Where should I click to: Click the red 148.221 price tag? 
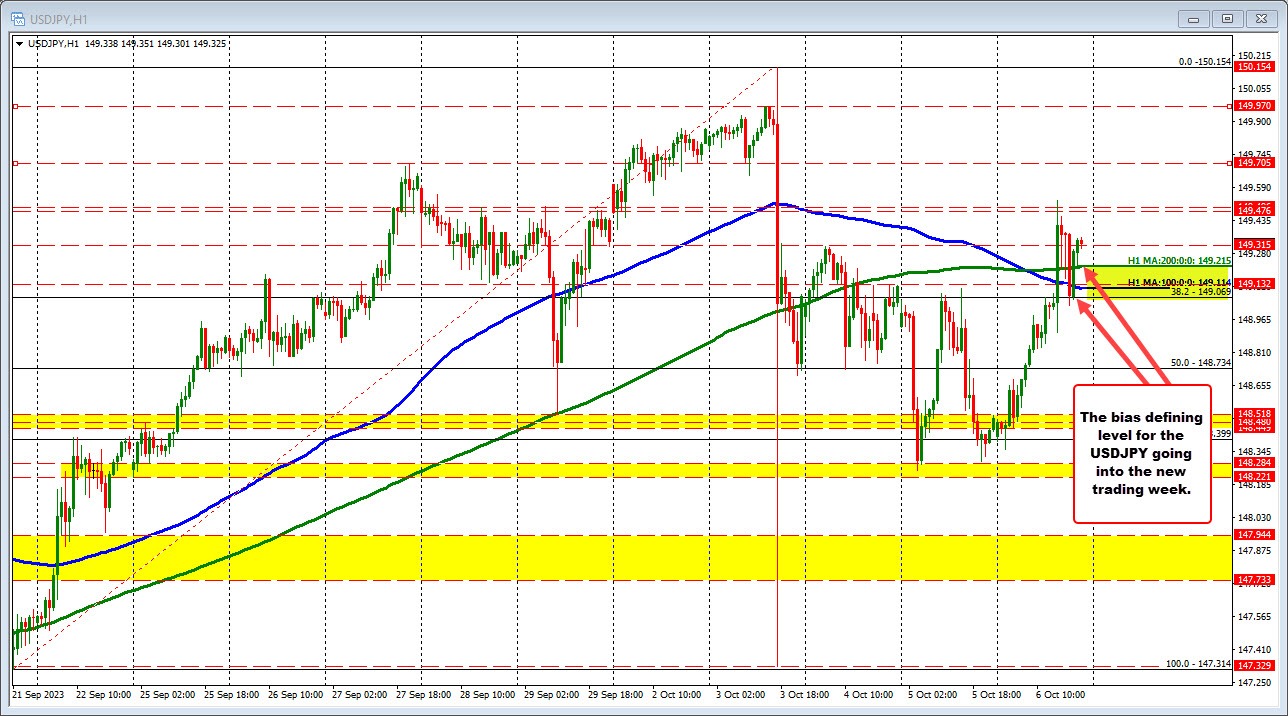(1254, 477)
